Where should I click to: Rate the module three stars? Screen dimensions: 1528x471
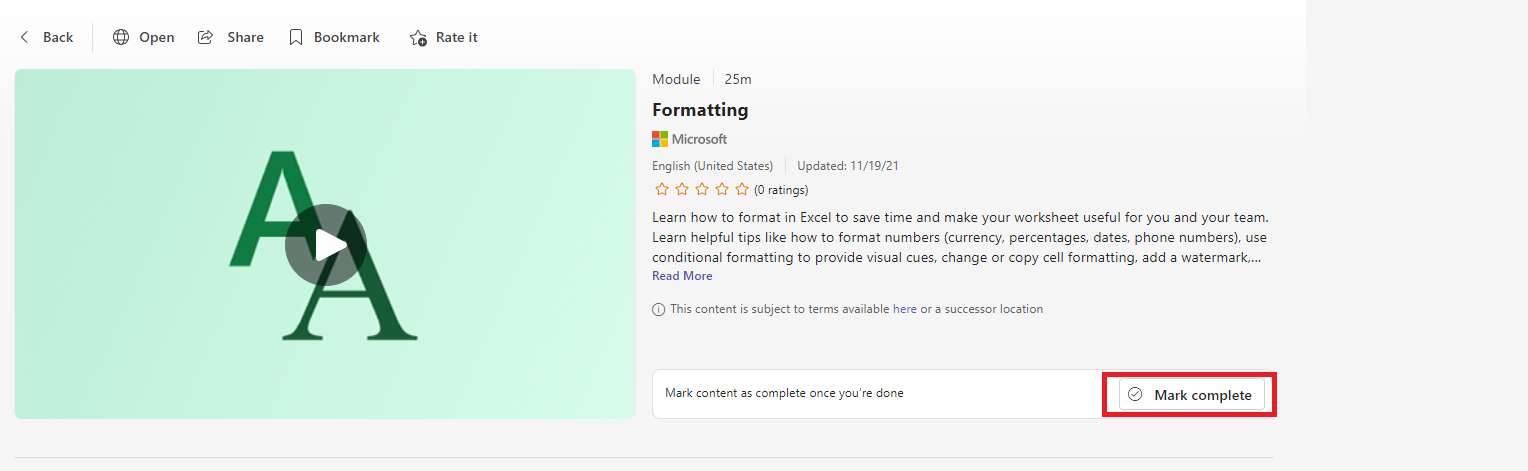click(x=702, y=189)
